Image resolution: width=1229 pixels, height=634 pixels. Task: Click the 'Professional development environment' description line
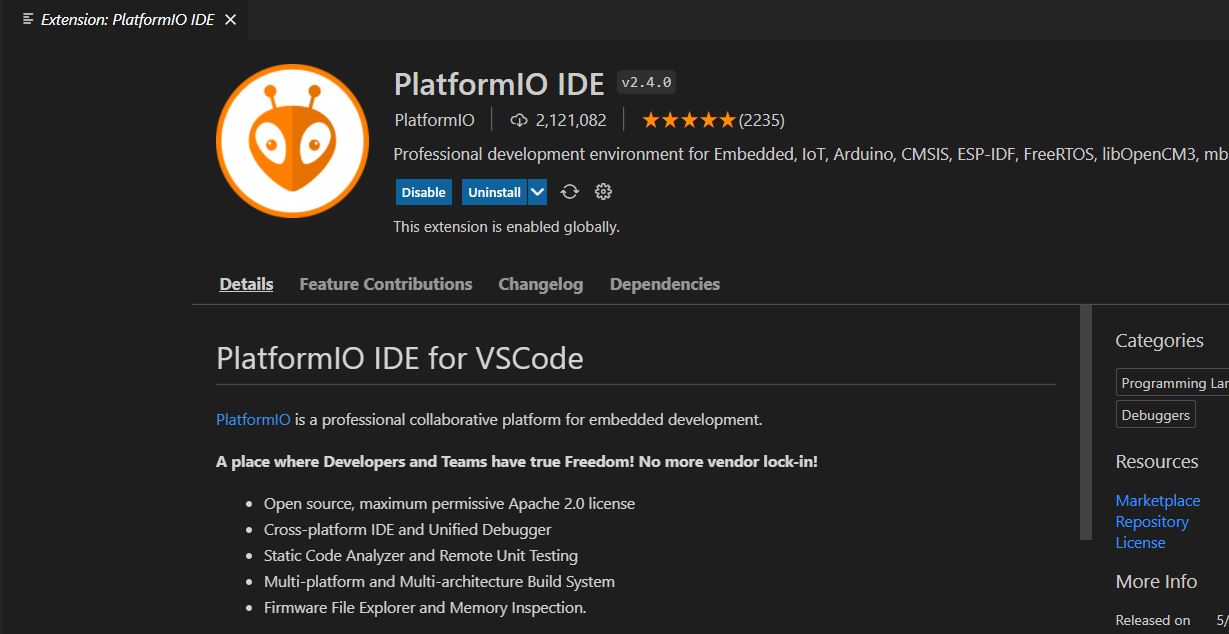811,155
